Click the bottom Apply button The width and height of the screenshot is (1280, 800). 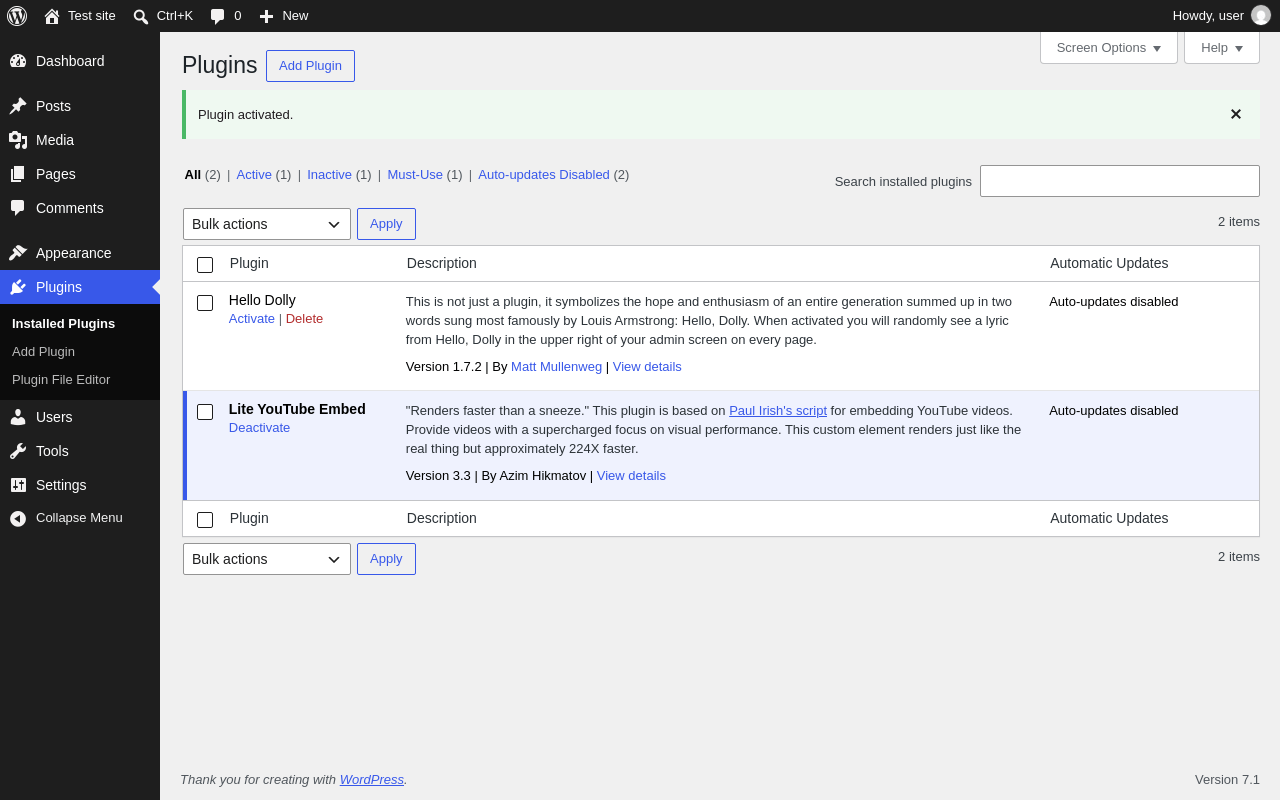coord(386,559)
